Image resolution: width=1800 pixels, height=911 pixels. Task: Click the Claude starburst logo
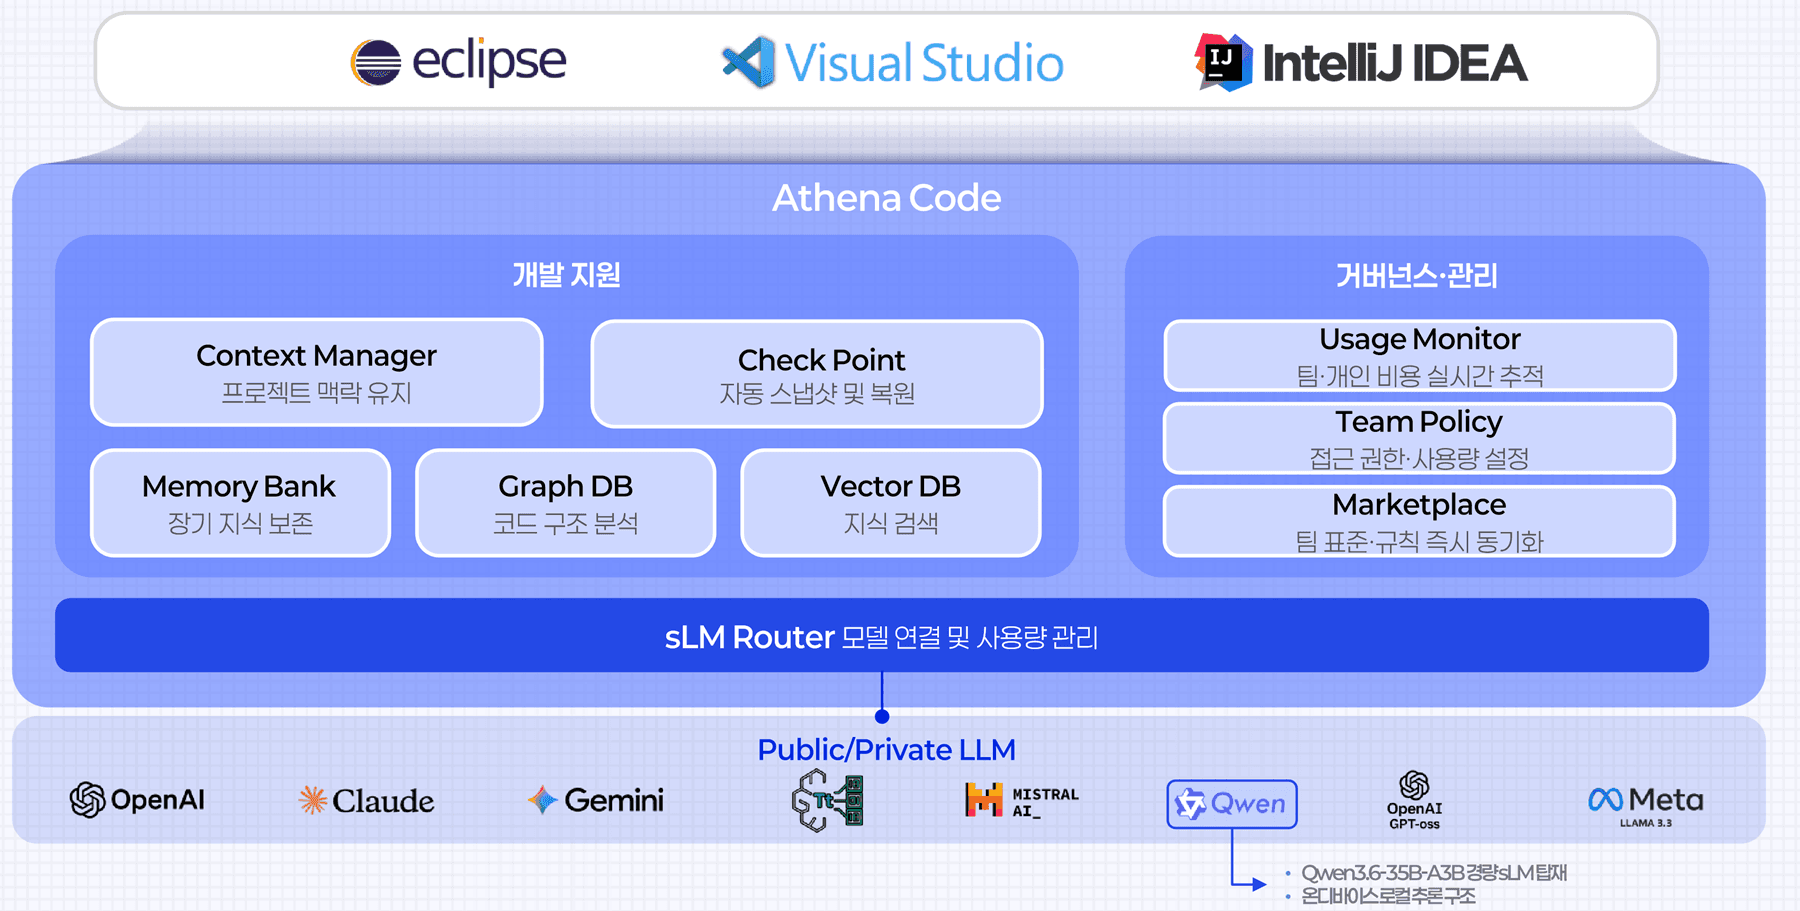(313, 800)
